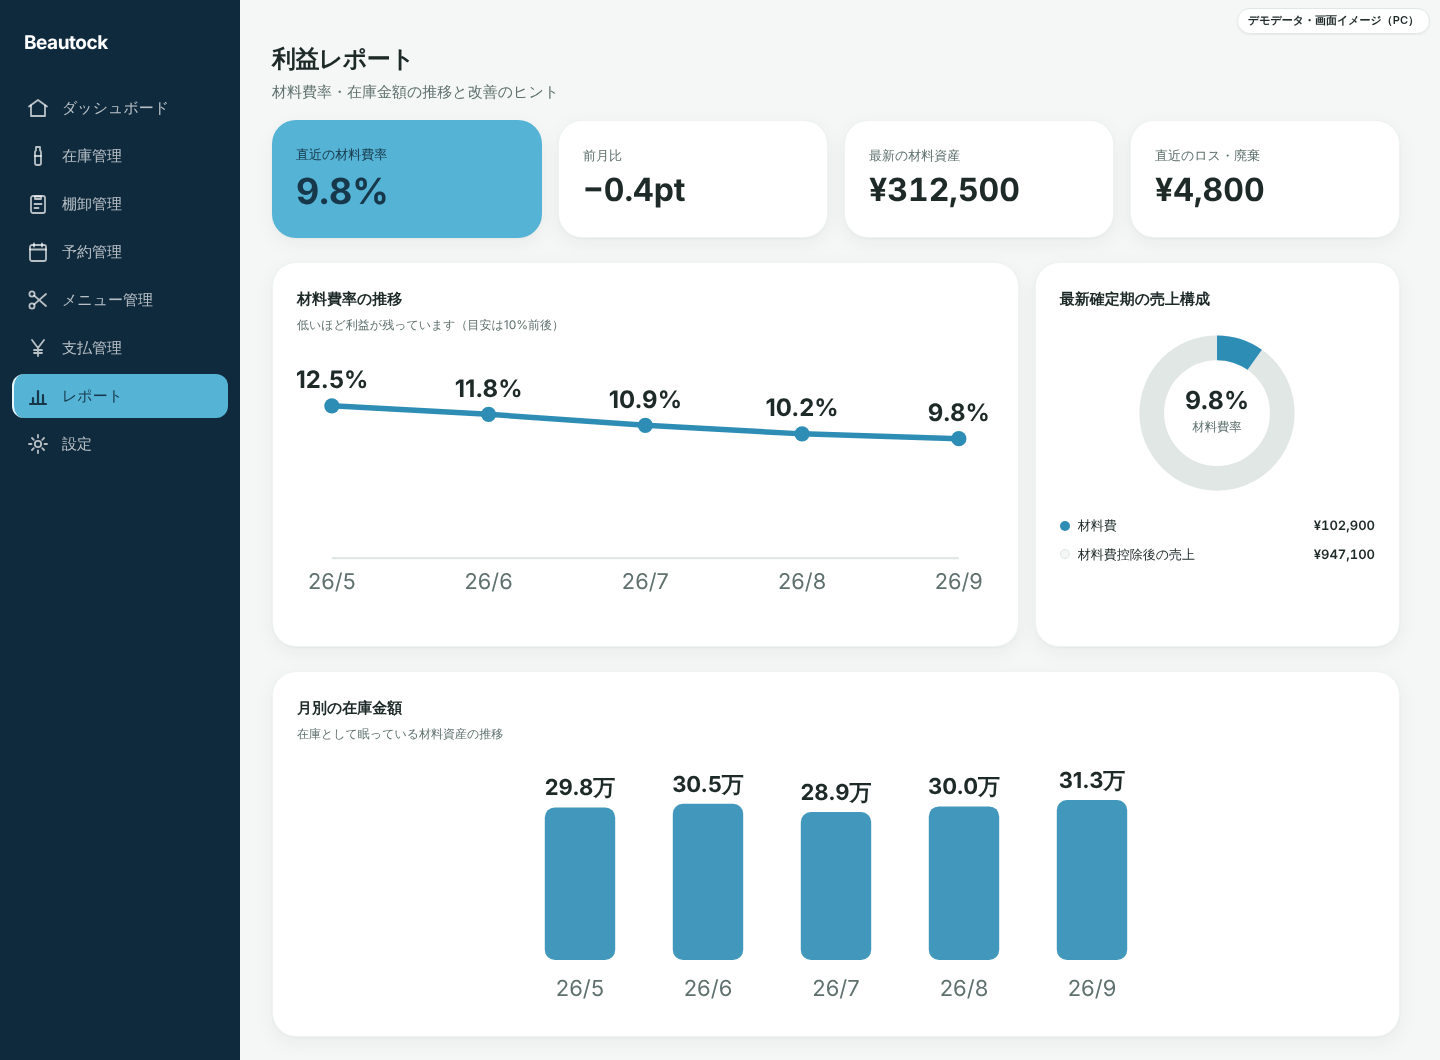Open the 最新の材料資産 ¥312,500 card
1440x1060 pixels.
(979, 179)
